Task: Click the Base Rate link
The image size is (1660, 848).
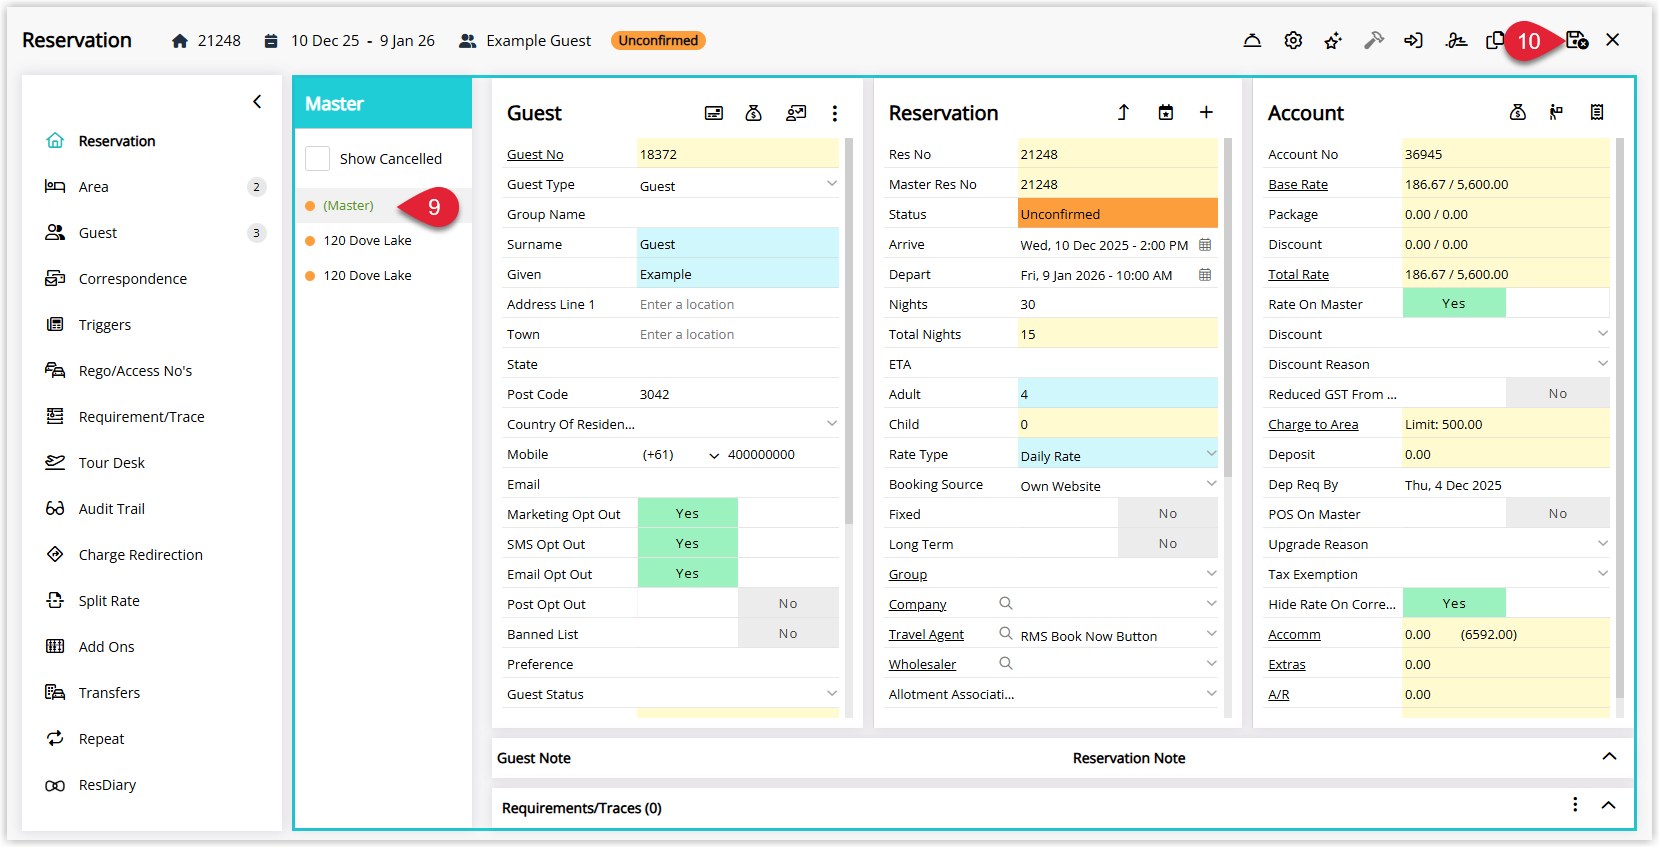Action: (1298, 185)
